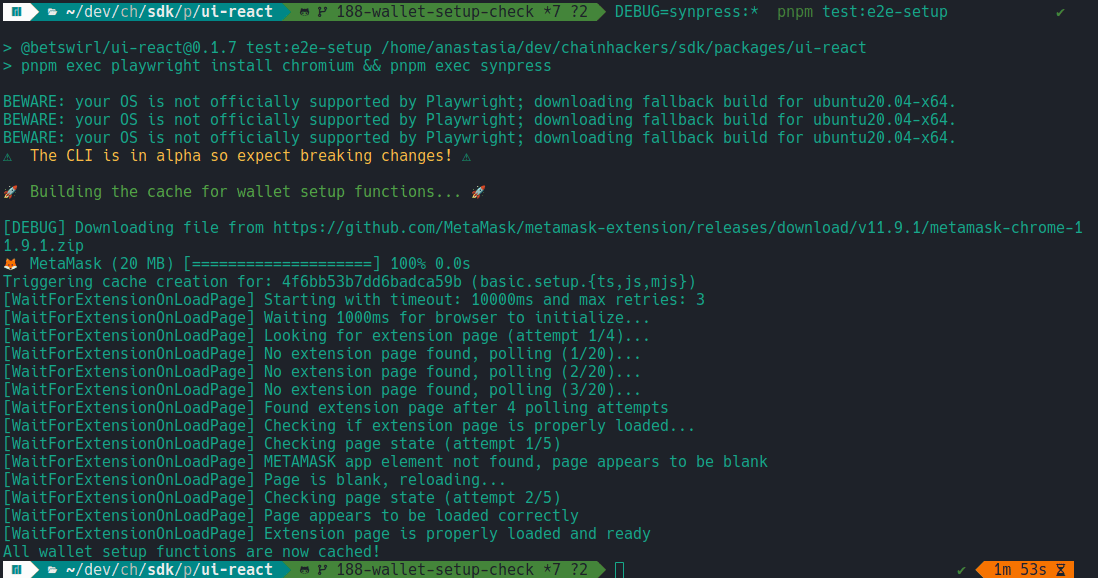
Task: Click the Manjaro logo beside the DEBUG command prompt
Action: 17,12
